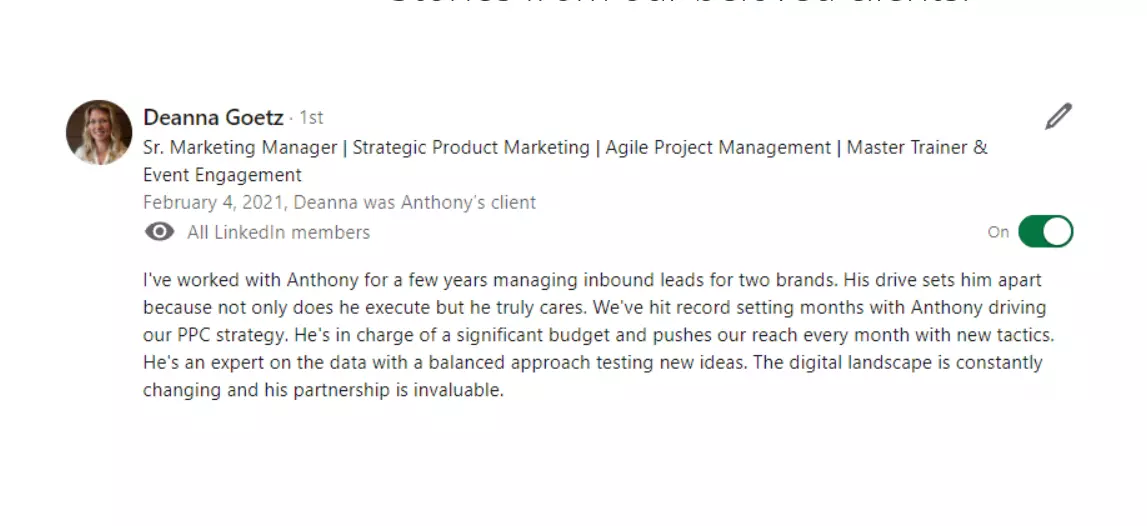Click the line starting "I've worked with Anthony"
The image size is (1147, 526).
[592, 280]
